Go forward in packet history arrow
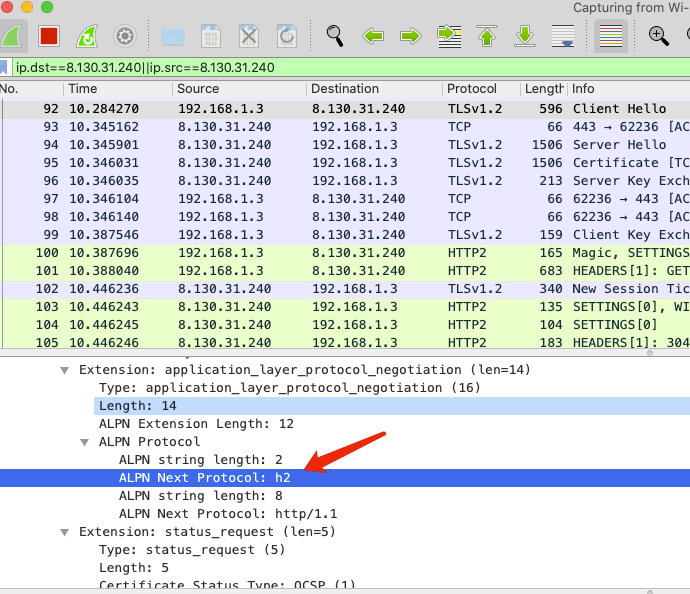This screenshot has width=690, height=594. 411,36
